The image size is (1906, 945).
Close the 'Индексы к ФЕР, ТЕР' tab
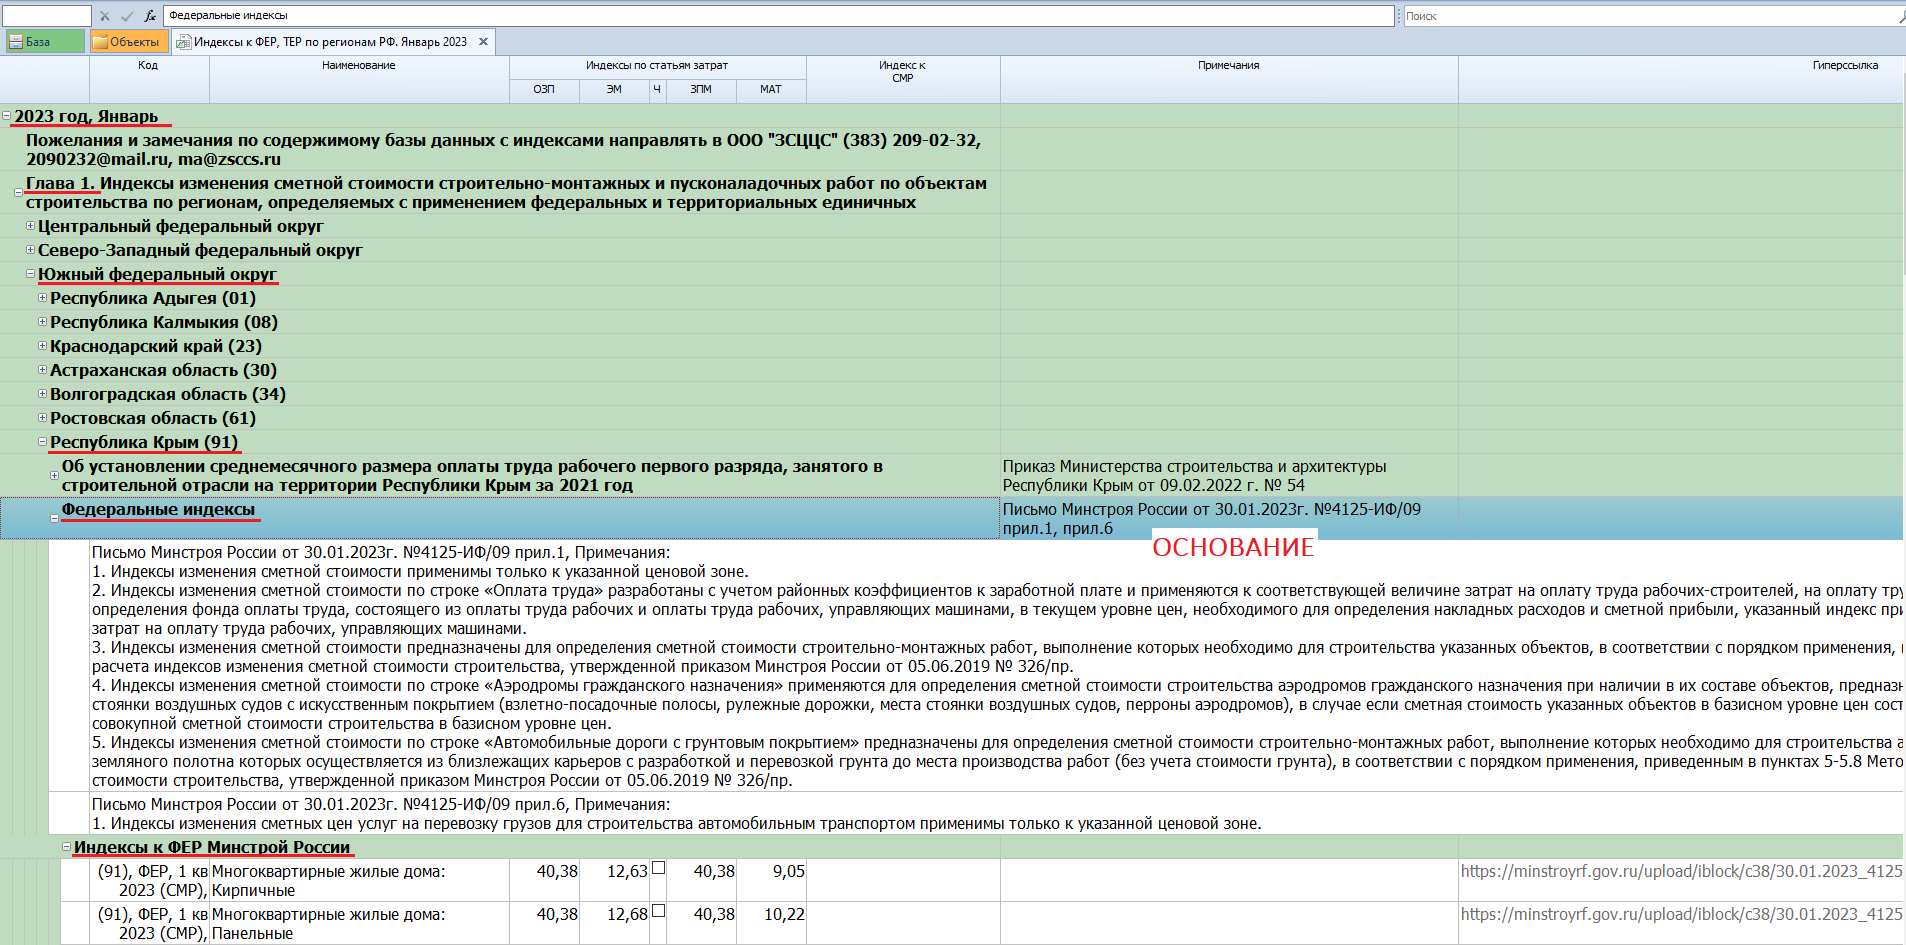click(x=483, y=42)
